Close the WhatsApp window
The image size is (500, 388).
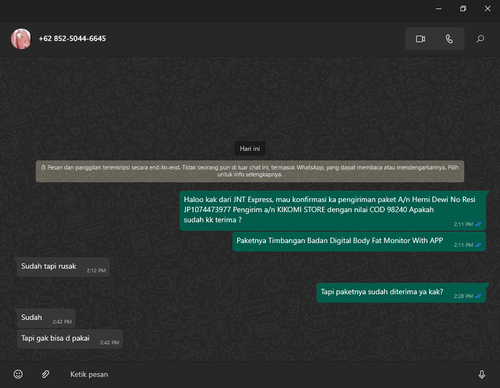(487, 9)
